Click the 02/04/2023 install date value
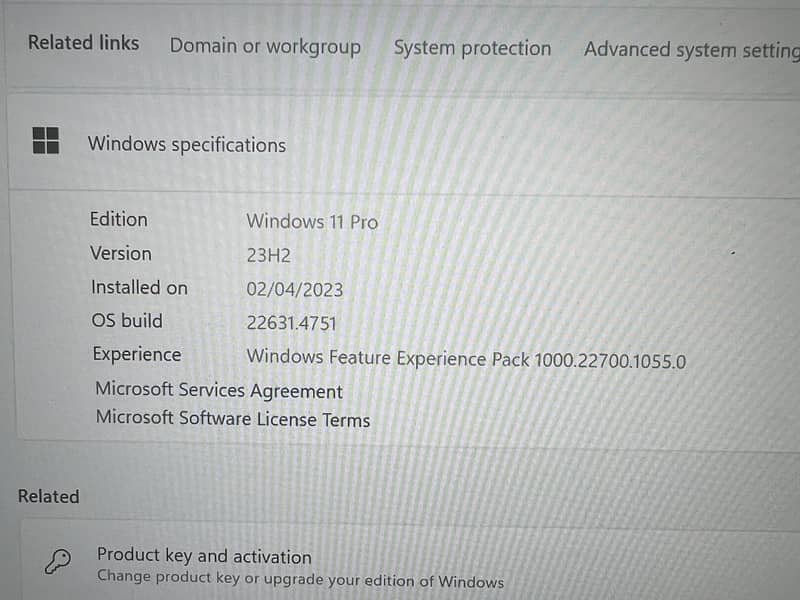The width and height of the screenshot is (800, 600). pyautogui.click(x=294, y=289)
